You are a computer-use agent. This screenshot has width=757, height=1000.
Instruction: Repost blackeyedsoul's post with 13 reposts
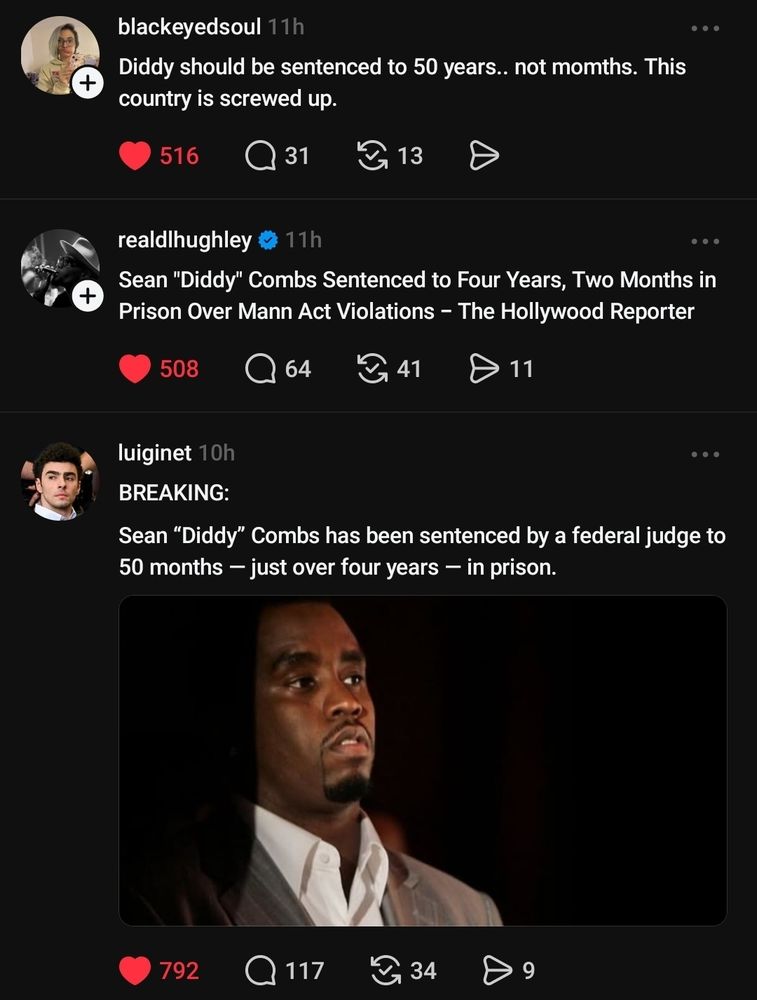coord(372,156)
